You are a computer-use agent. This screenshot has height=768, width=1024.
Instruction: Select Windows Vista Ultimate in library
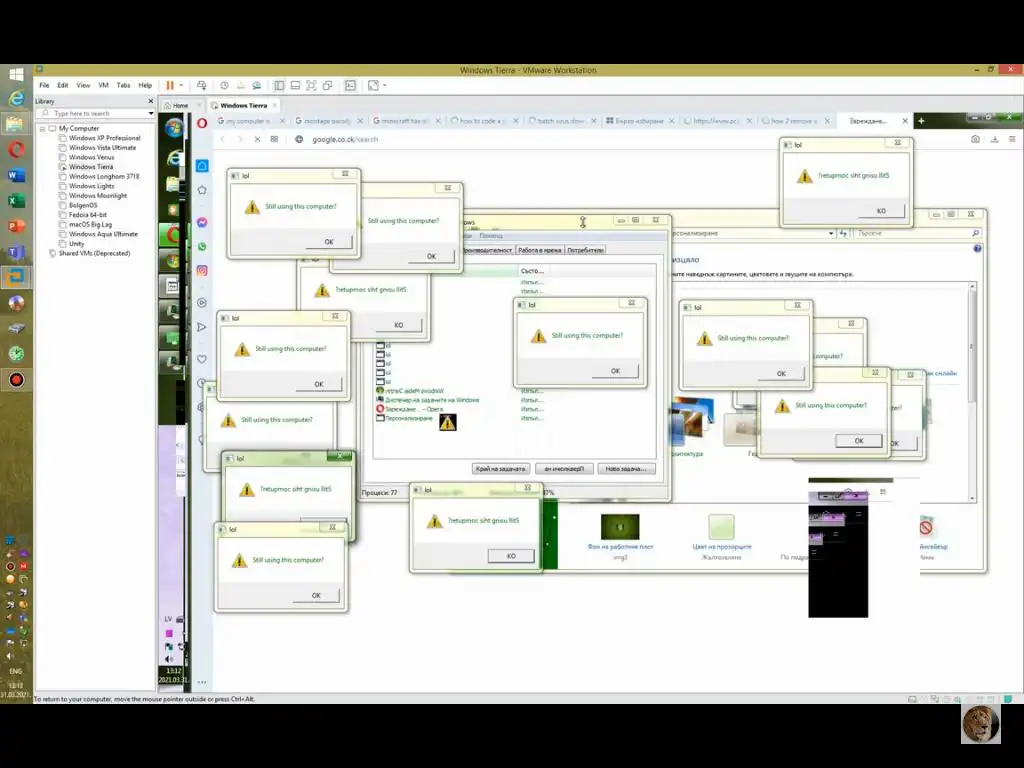pyautogui.click(x=103, y=148)
